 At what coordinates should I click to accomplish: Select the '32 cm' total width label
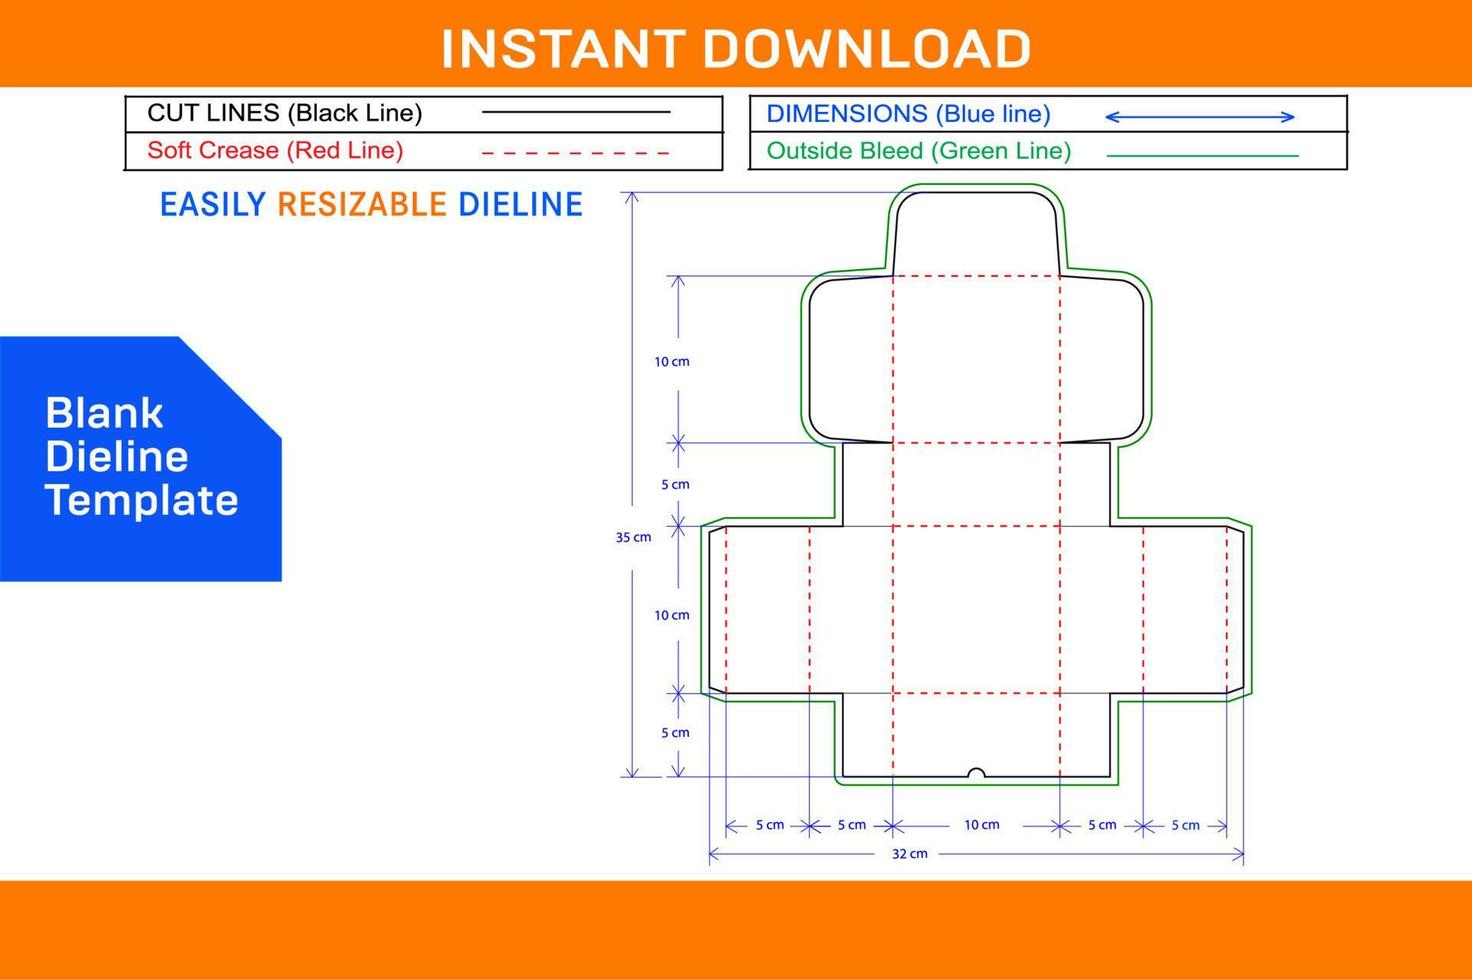point(910,854)
